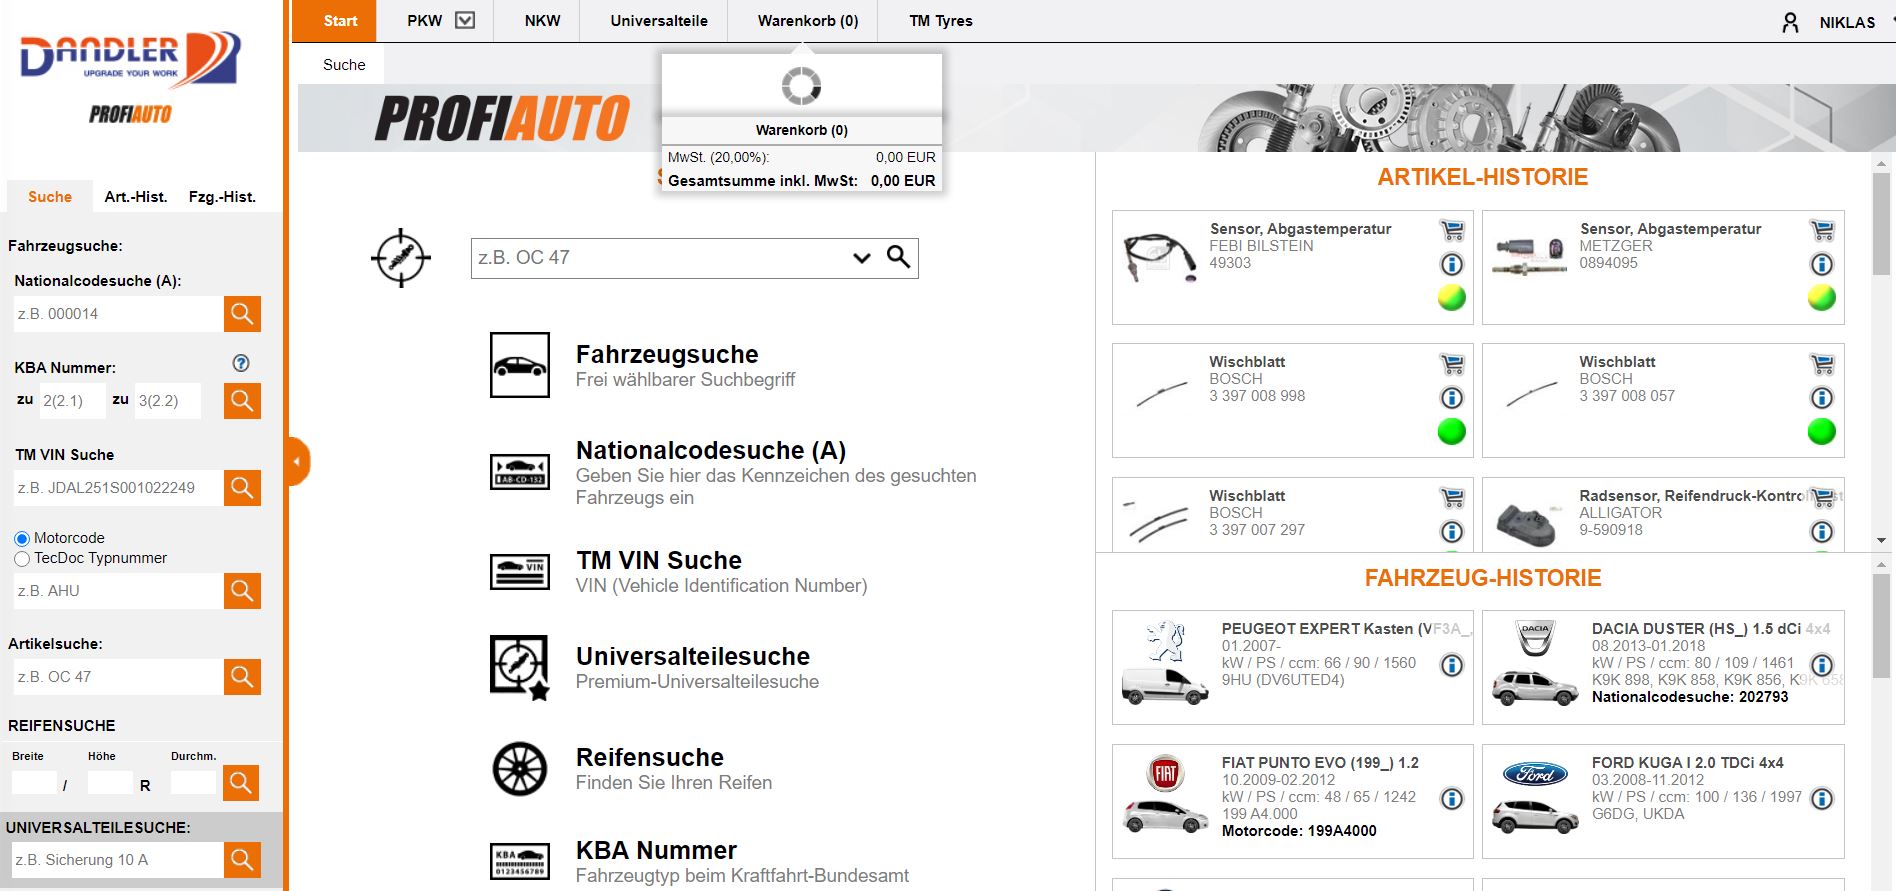Click Artikelsuche orange search icon
Viewport: 1896px width, 891px height.
(x=242, y=677)
